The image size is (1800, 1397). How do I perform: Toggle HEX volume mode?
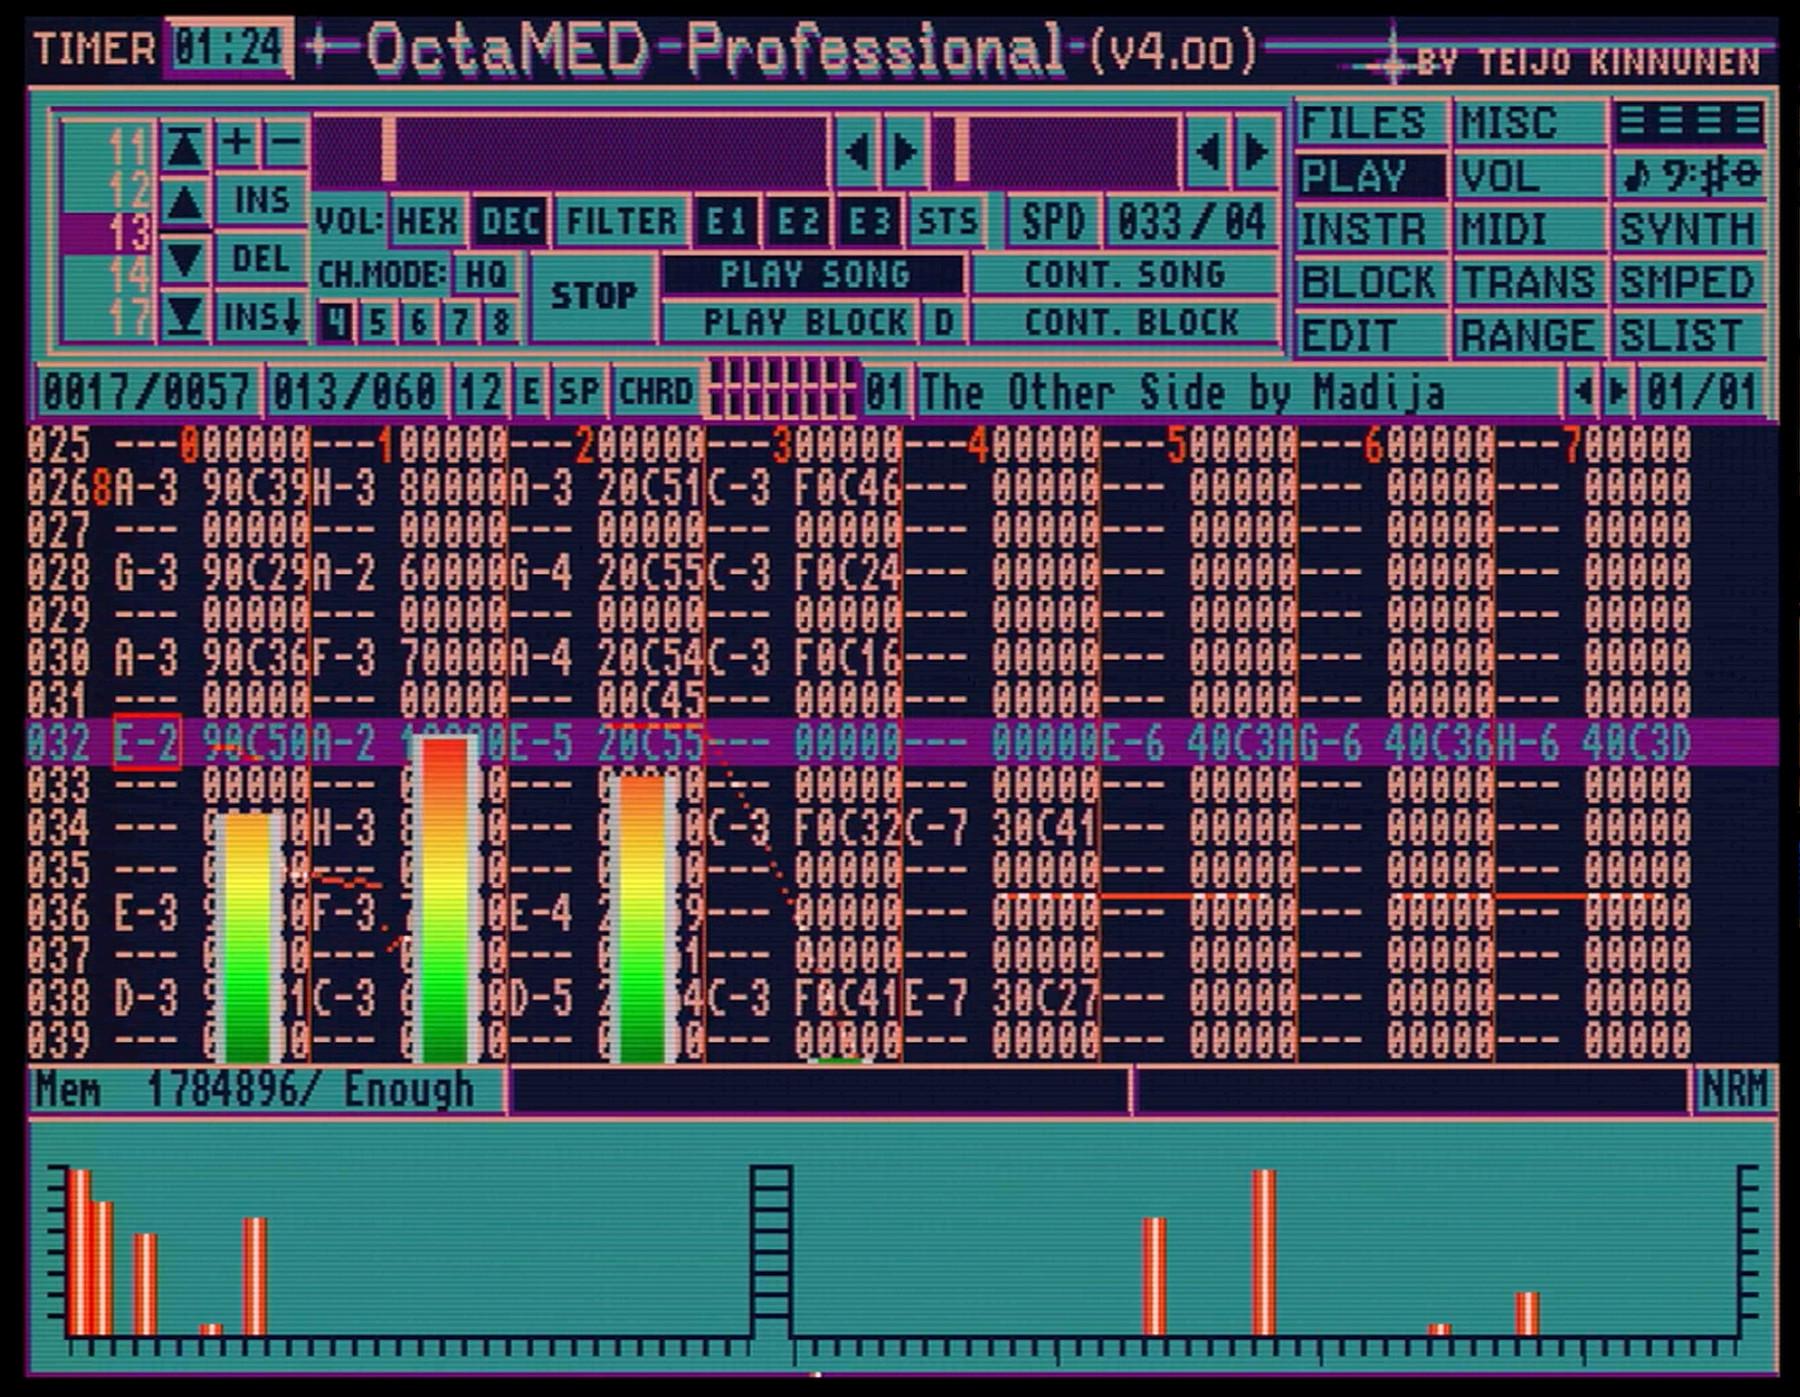tap(427, 221)
